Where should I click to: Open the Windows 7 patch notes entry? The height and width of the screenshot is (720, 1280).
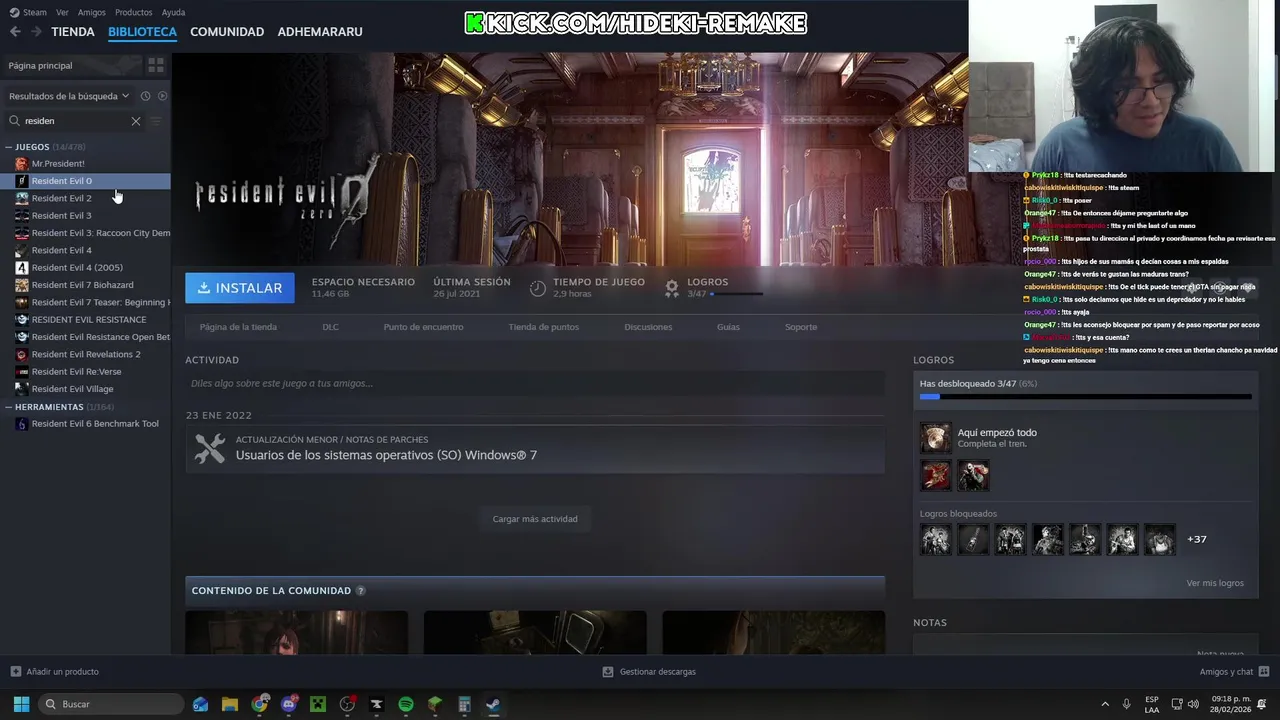tap(535, 448)
